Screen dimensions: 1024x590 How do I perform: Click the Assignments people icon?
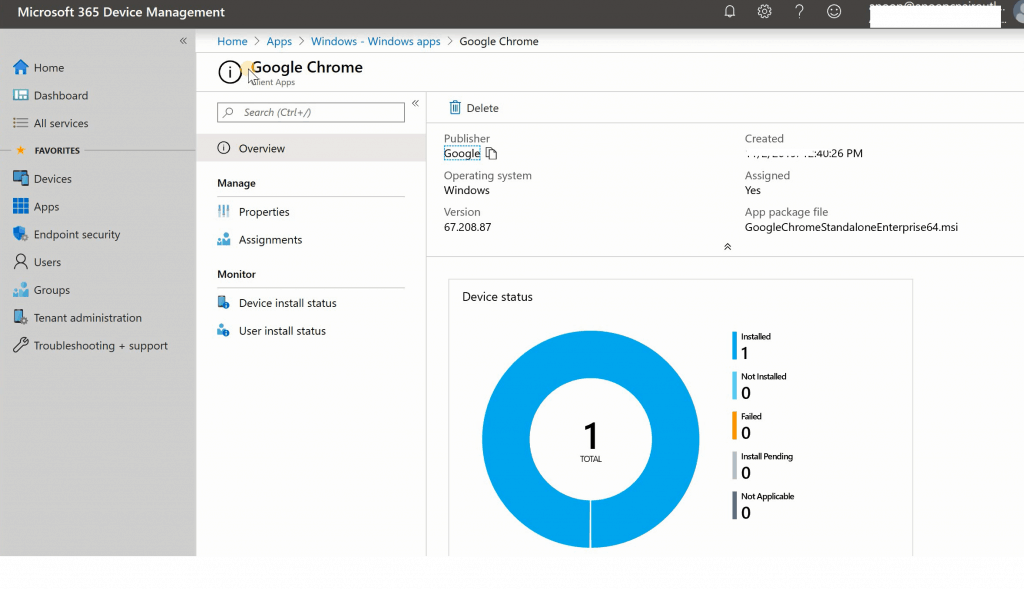coord(224,239)
